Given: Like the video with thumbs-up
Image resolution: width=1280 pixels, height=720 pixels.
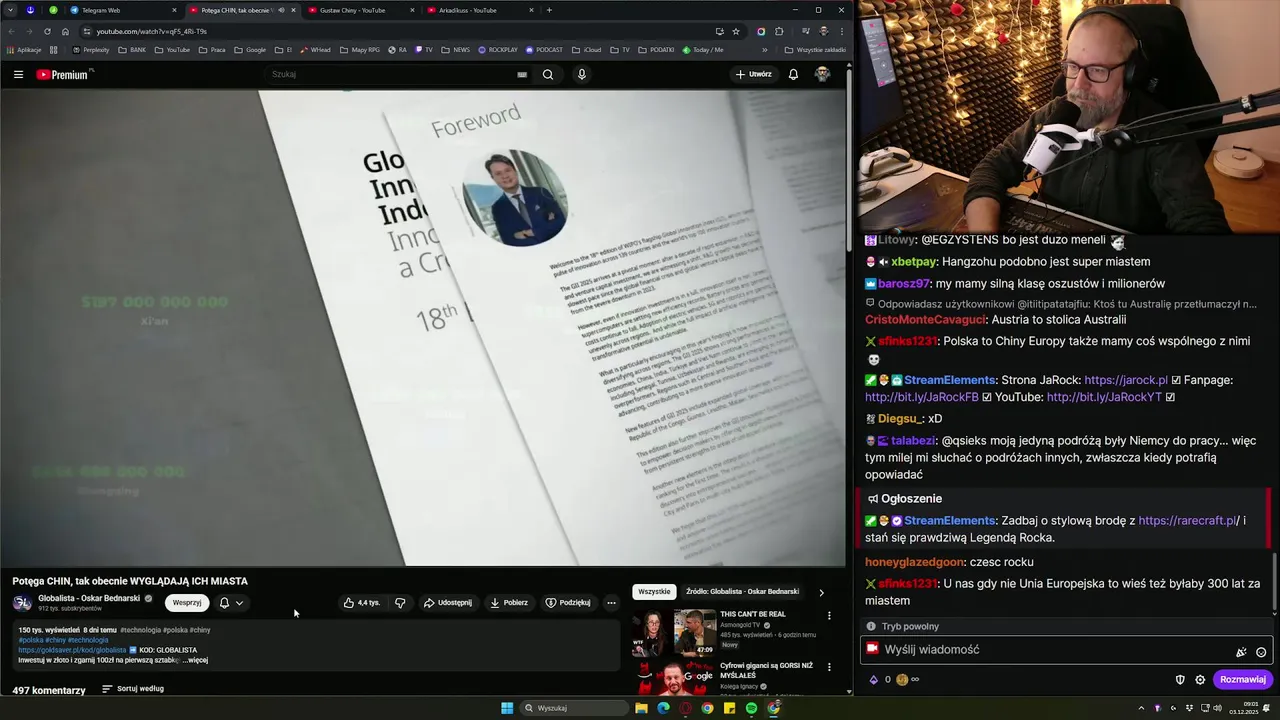Looking at the screenshot, I should 361,603.
